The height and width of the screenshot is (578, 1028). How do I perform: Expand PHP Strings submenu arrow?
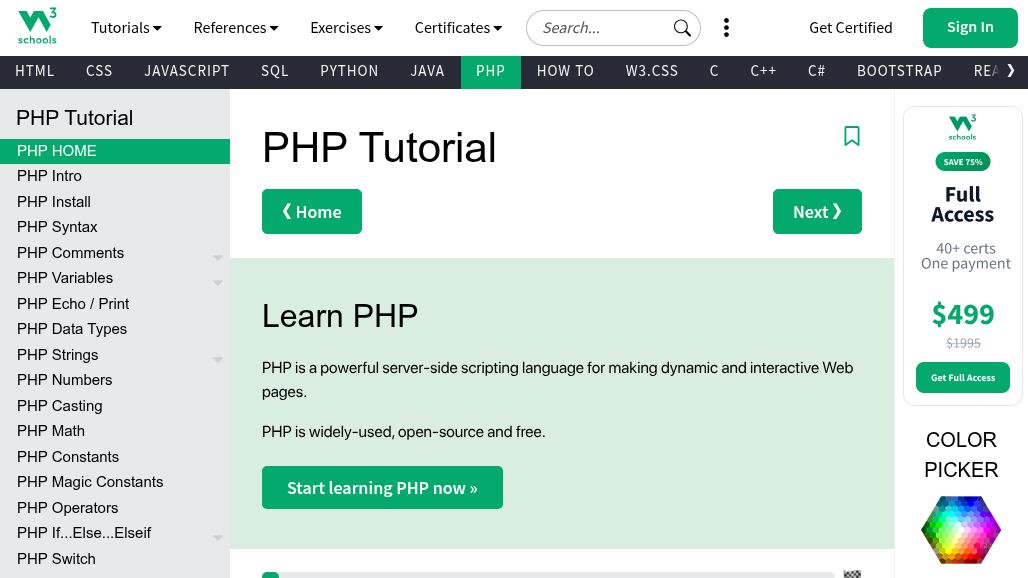pyautogui.click(x=217, y=359)
